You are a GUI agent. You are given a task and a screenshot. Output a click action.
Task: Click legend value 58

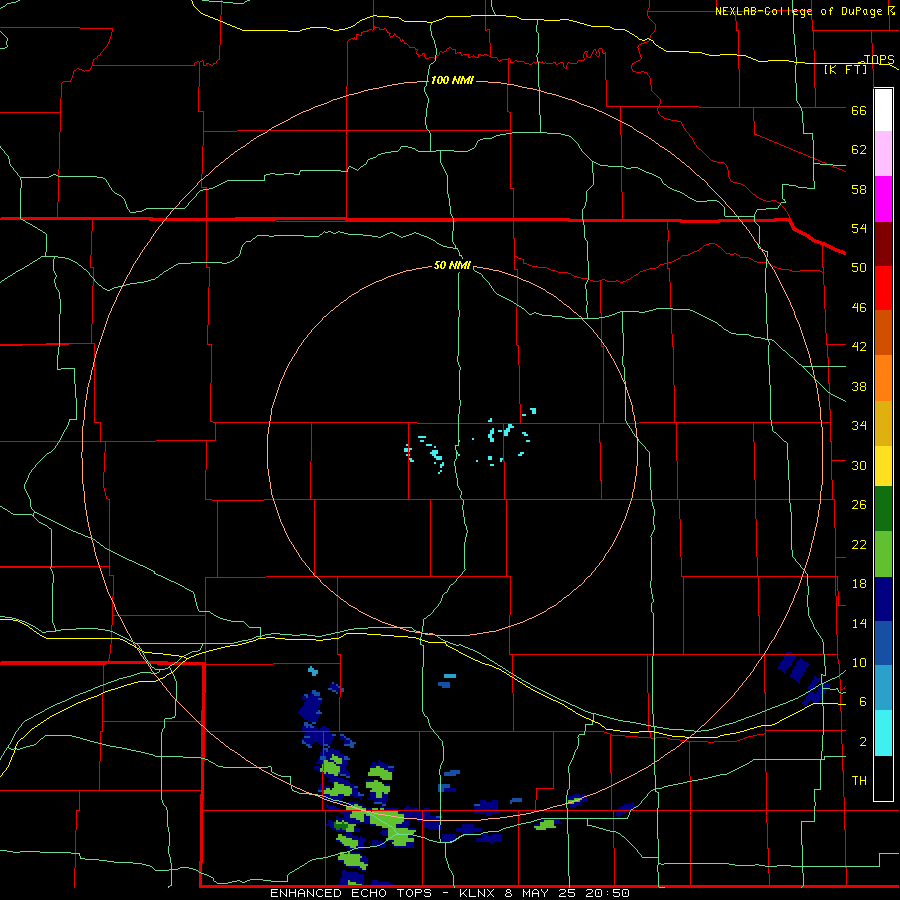click(859, 189)
